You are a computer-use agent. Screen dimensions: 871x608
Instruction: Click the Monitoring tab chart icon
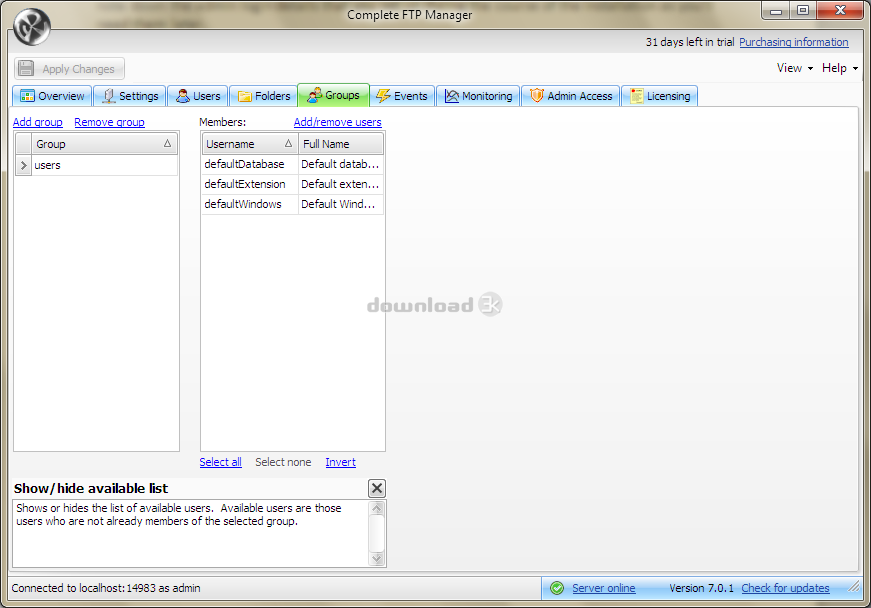(452, 96)
